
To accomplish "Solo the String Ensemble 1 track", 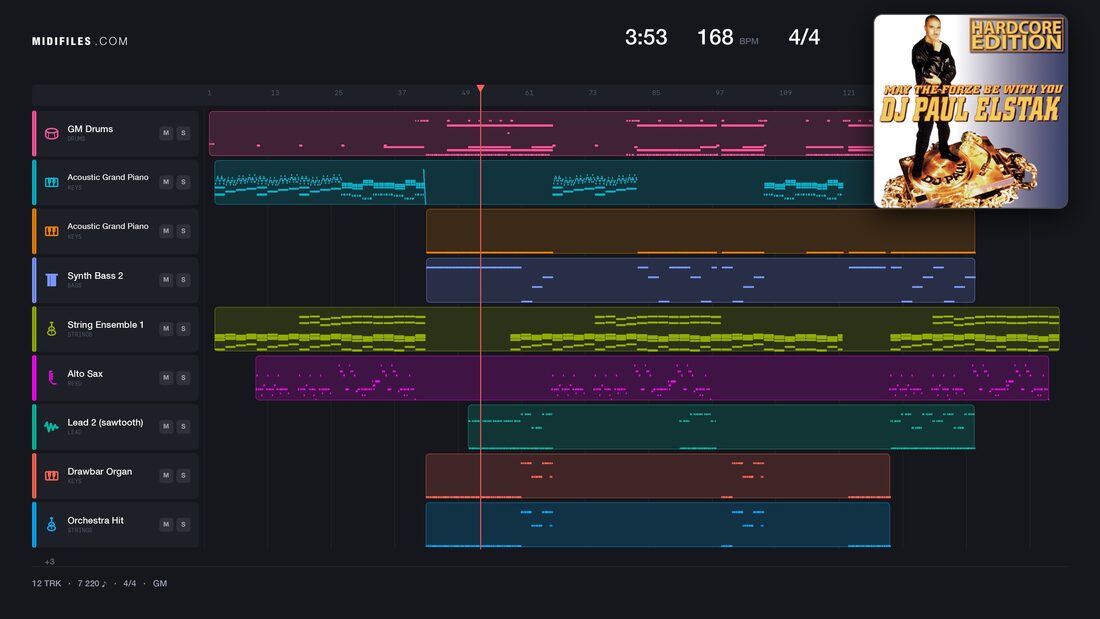I will tap(183, 328).
